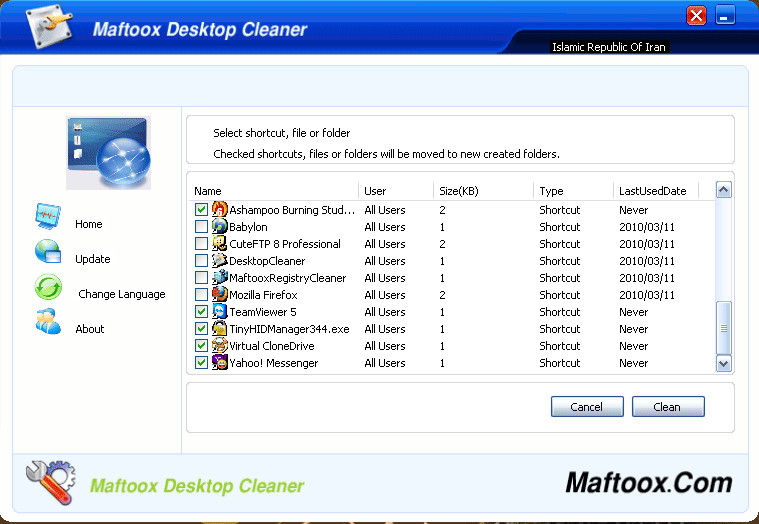Check the DesktopCleaner checkbox
Image resolution: width=759 pixels, height=524 pixels.
(201, 260)
